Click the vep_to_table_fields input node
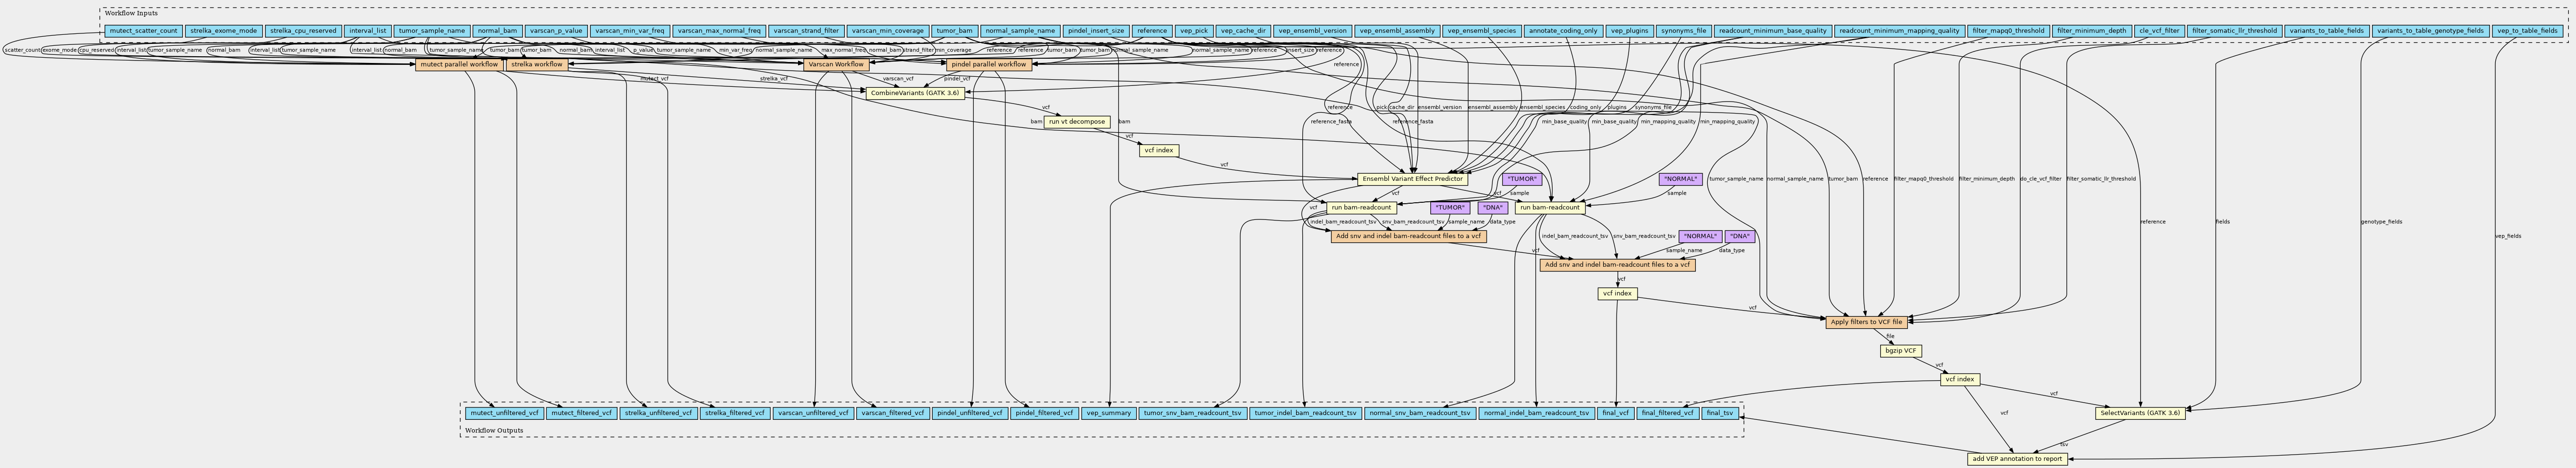Image resolution: width=2576 pixels, height=468 pixels. click(x=2527, y=31)
